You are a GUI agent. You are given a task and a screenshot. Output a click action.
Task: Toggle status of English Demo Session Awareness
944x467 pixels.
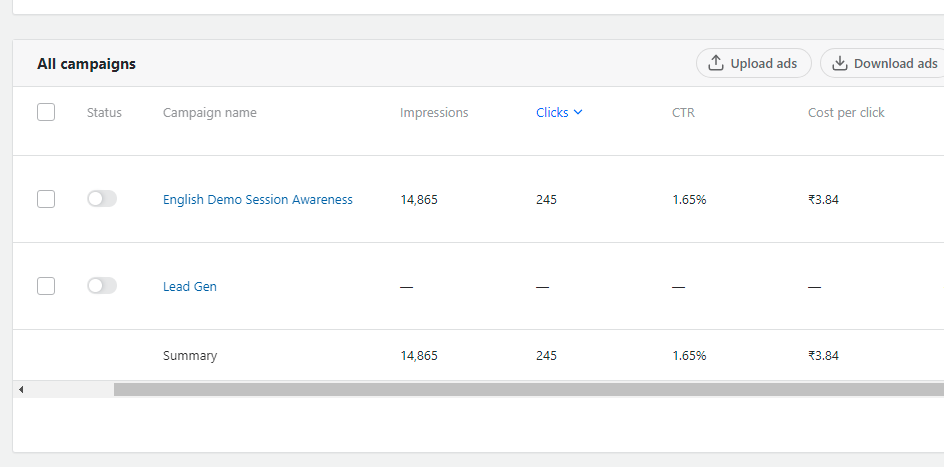(102, 199)
